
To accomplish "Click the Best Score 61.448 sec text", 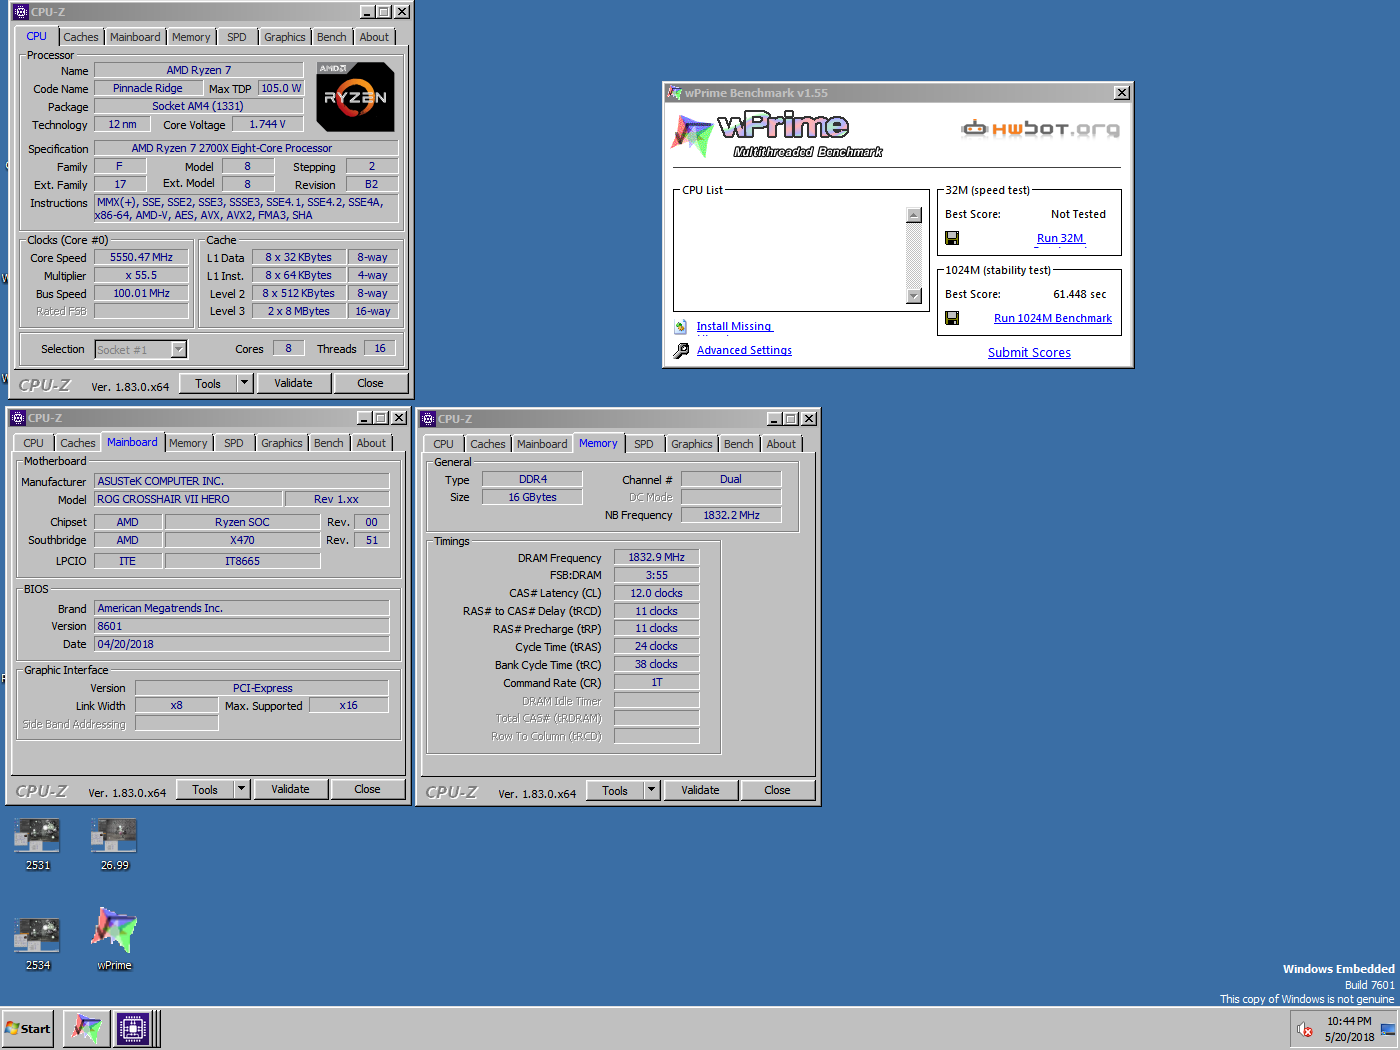I will click(1079, 294).
